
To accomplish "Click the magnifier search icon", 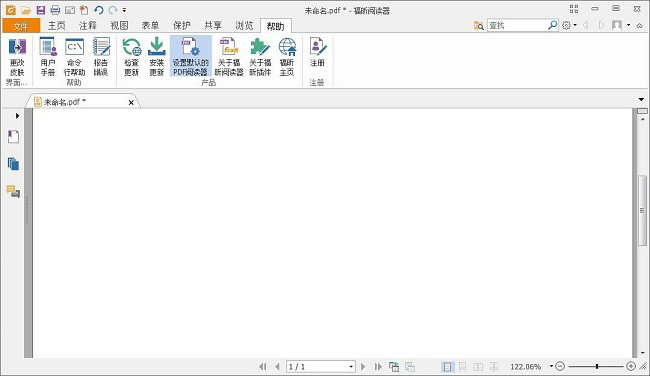I will click(553, 25).
